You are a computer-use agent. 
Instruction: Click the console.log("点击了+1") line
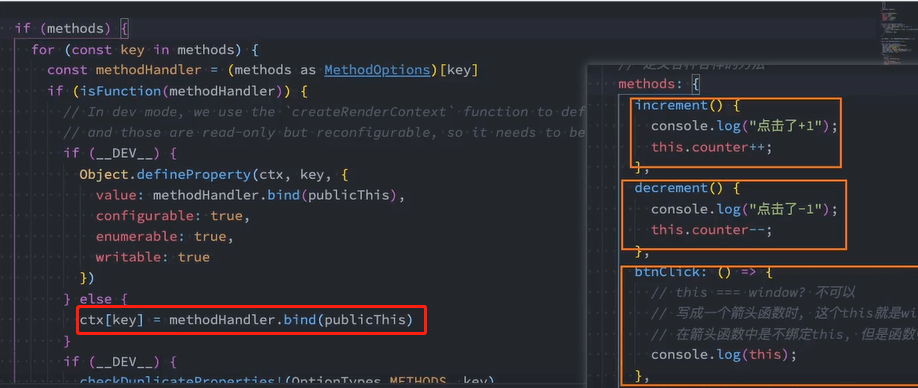tap(745, 126)
